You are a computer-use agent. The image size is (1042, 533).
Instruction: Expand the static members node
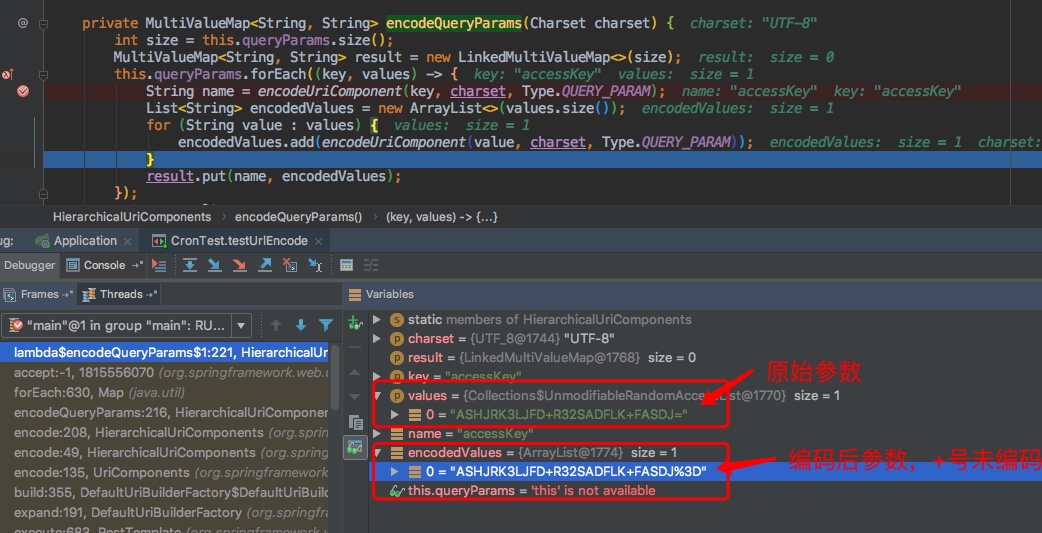point(376,320)
